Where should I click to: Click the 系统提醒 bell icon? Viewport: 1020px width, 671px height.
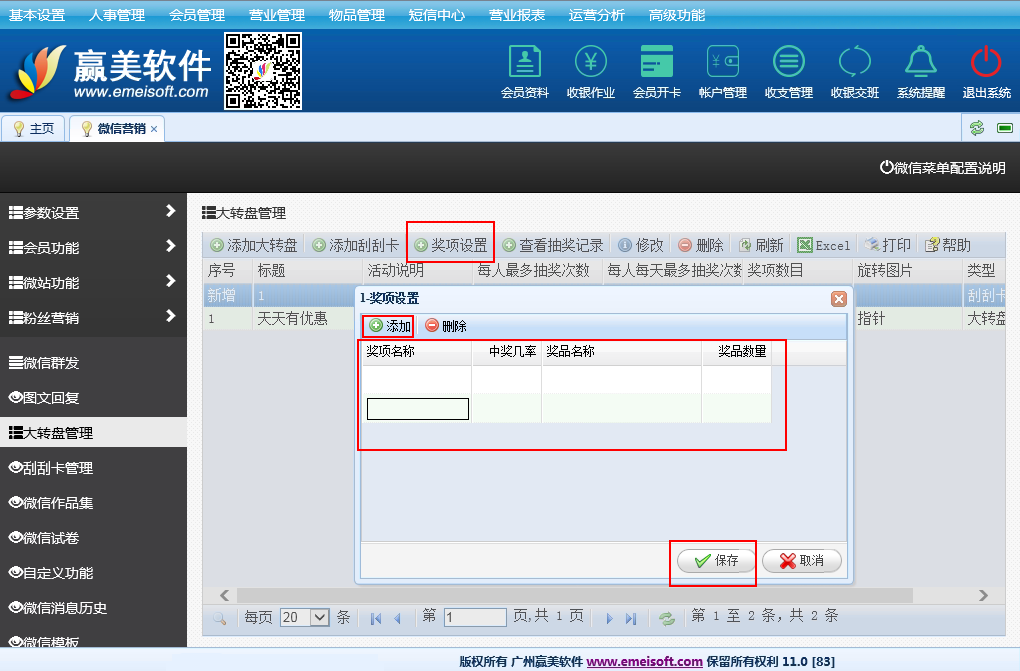point(920,62)
